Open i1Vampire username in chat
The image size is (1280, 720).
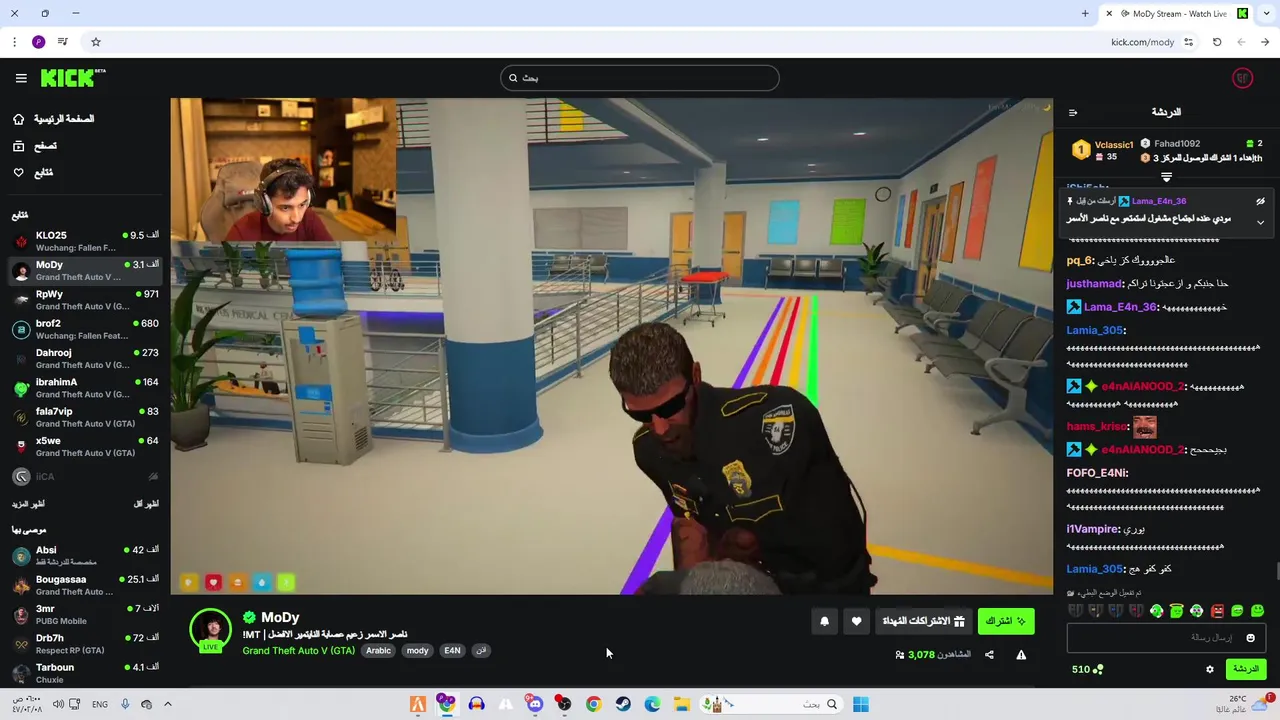[x=1093, y=529]
